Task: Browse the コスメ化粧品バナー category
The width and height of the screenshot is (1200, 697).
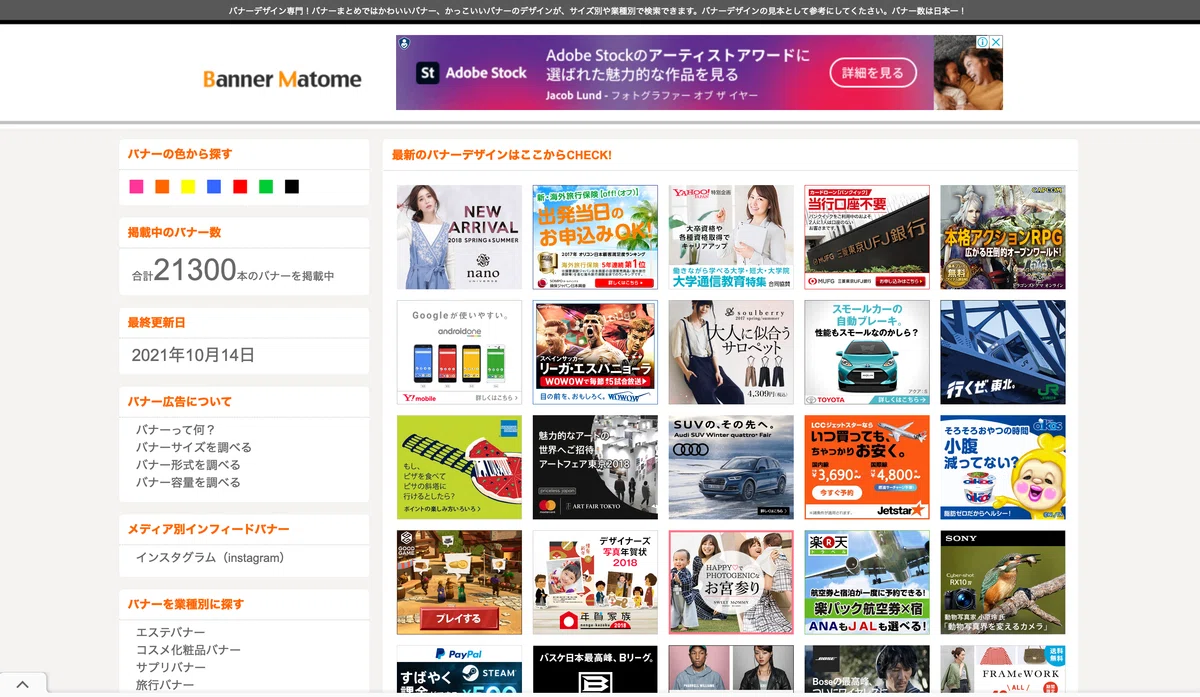Action: click(x=188, y=650)
